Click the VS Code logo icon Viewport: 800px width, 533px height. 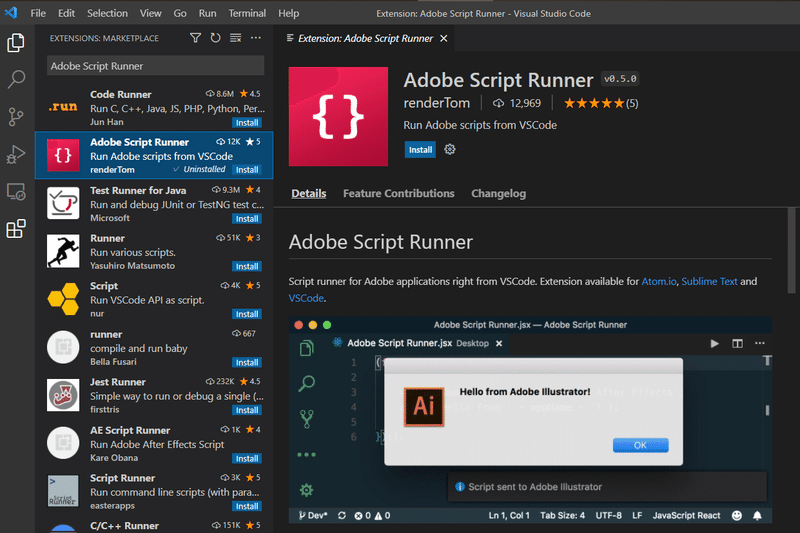[11, 12]
